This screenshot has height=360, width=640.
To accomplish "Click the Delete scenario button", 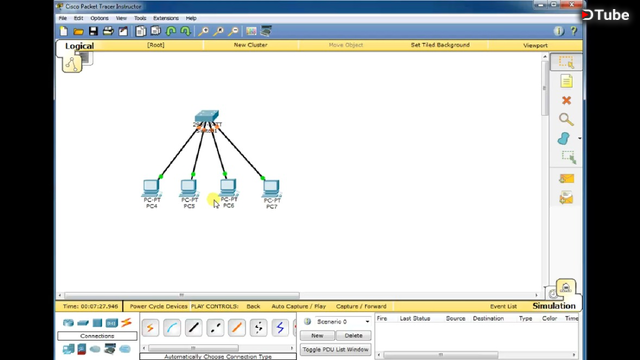I will (x=353, y=336).
